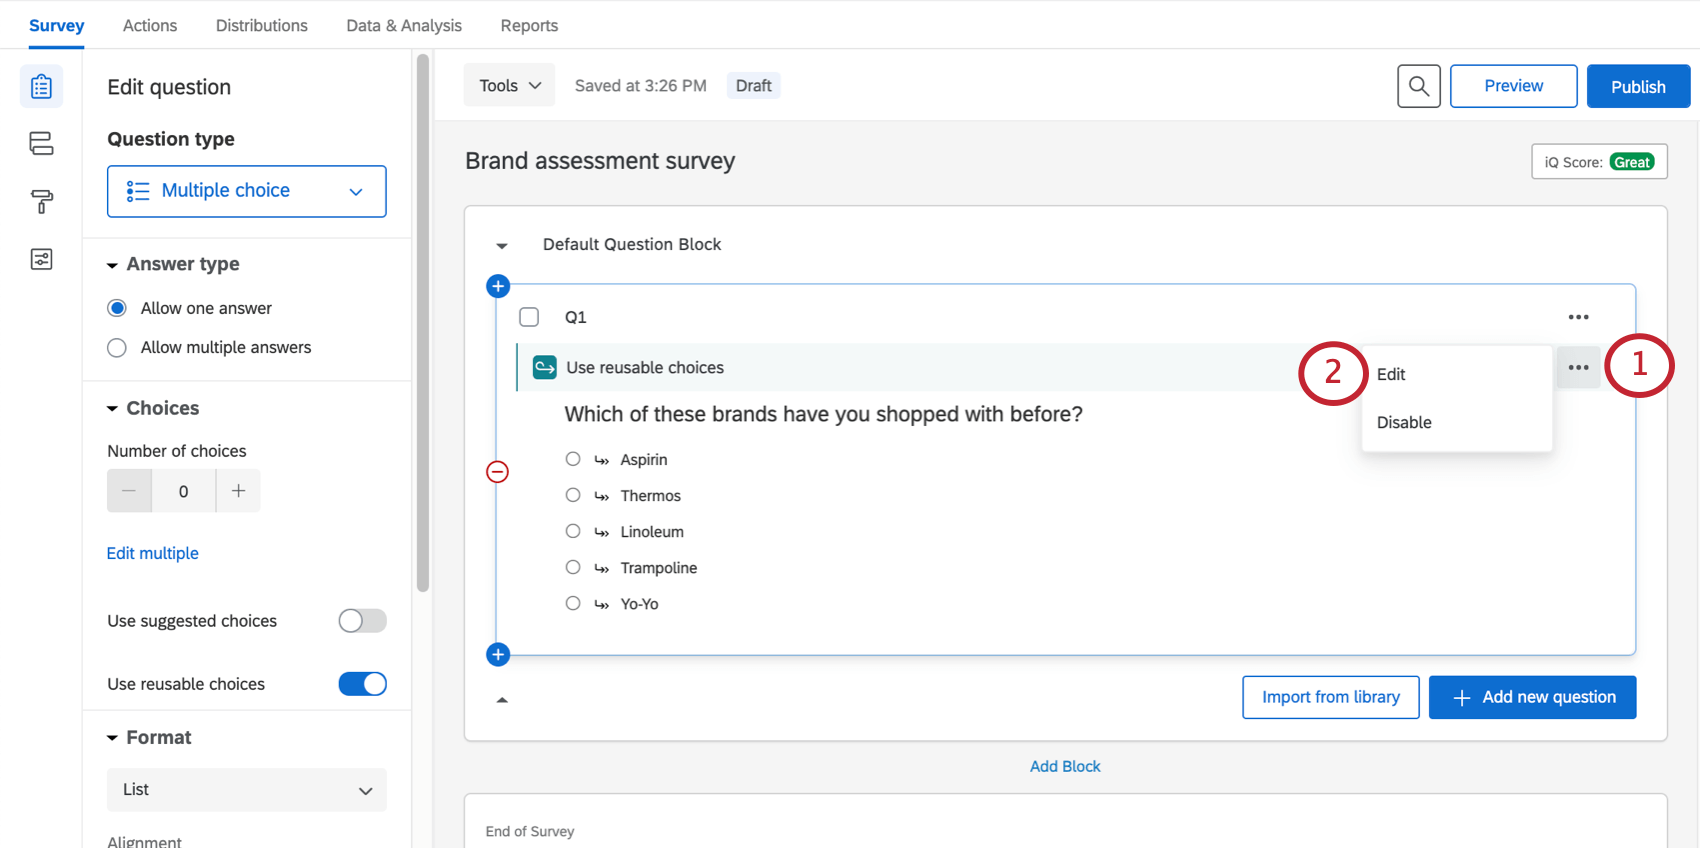Expand the List format dropdown

246,790
